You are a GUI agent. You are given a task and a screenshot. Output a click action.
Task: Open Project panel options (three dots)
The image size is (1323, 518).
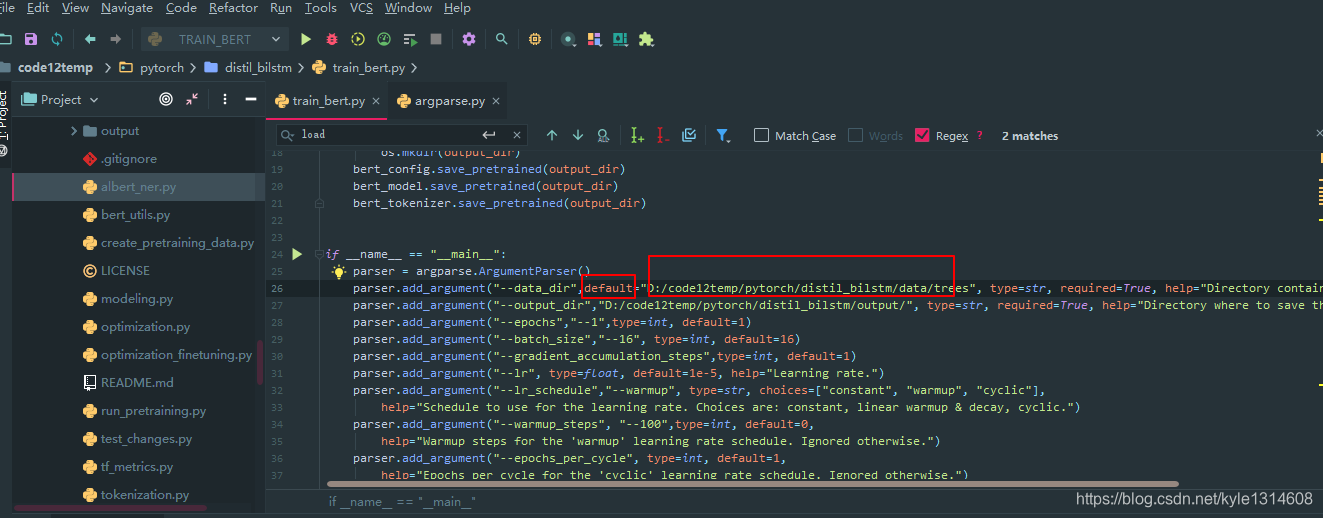pyautogui.click(x=225, y=99)
